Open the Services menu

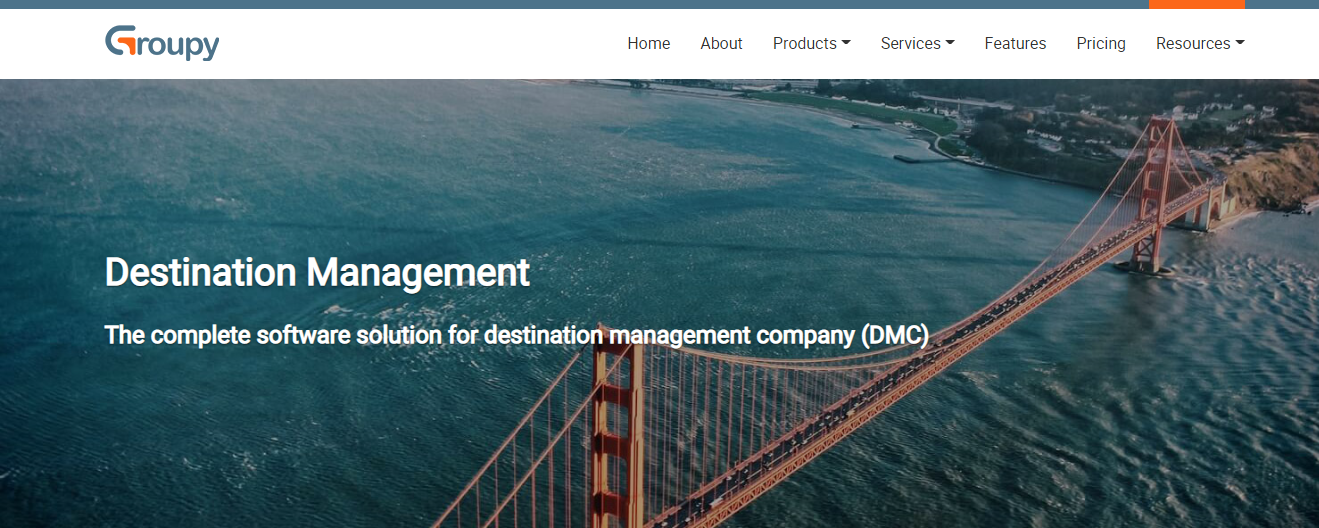(x=910, y=43)
